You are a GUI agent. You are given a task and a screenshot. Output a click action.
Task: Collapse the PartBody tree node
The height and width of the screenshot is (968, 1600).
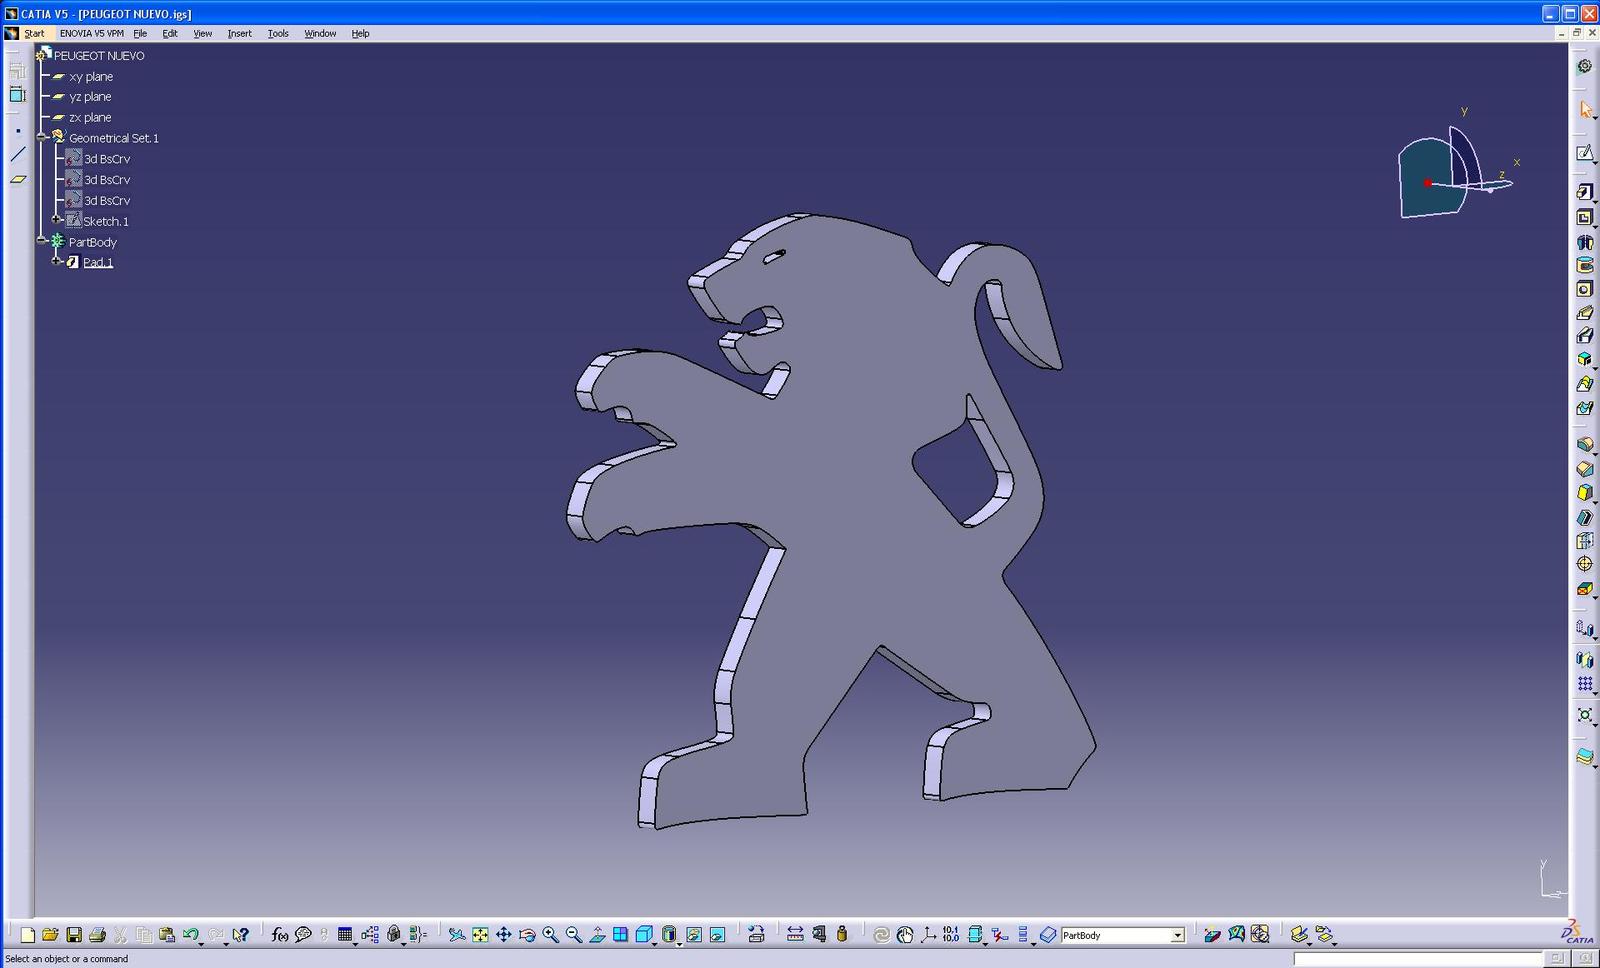(x=42, y=241)
